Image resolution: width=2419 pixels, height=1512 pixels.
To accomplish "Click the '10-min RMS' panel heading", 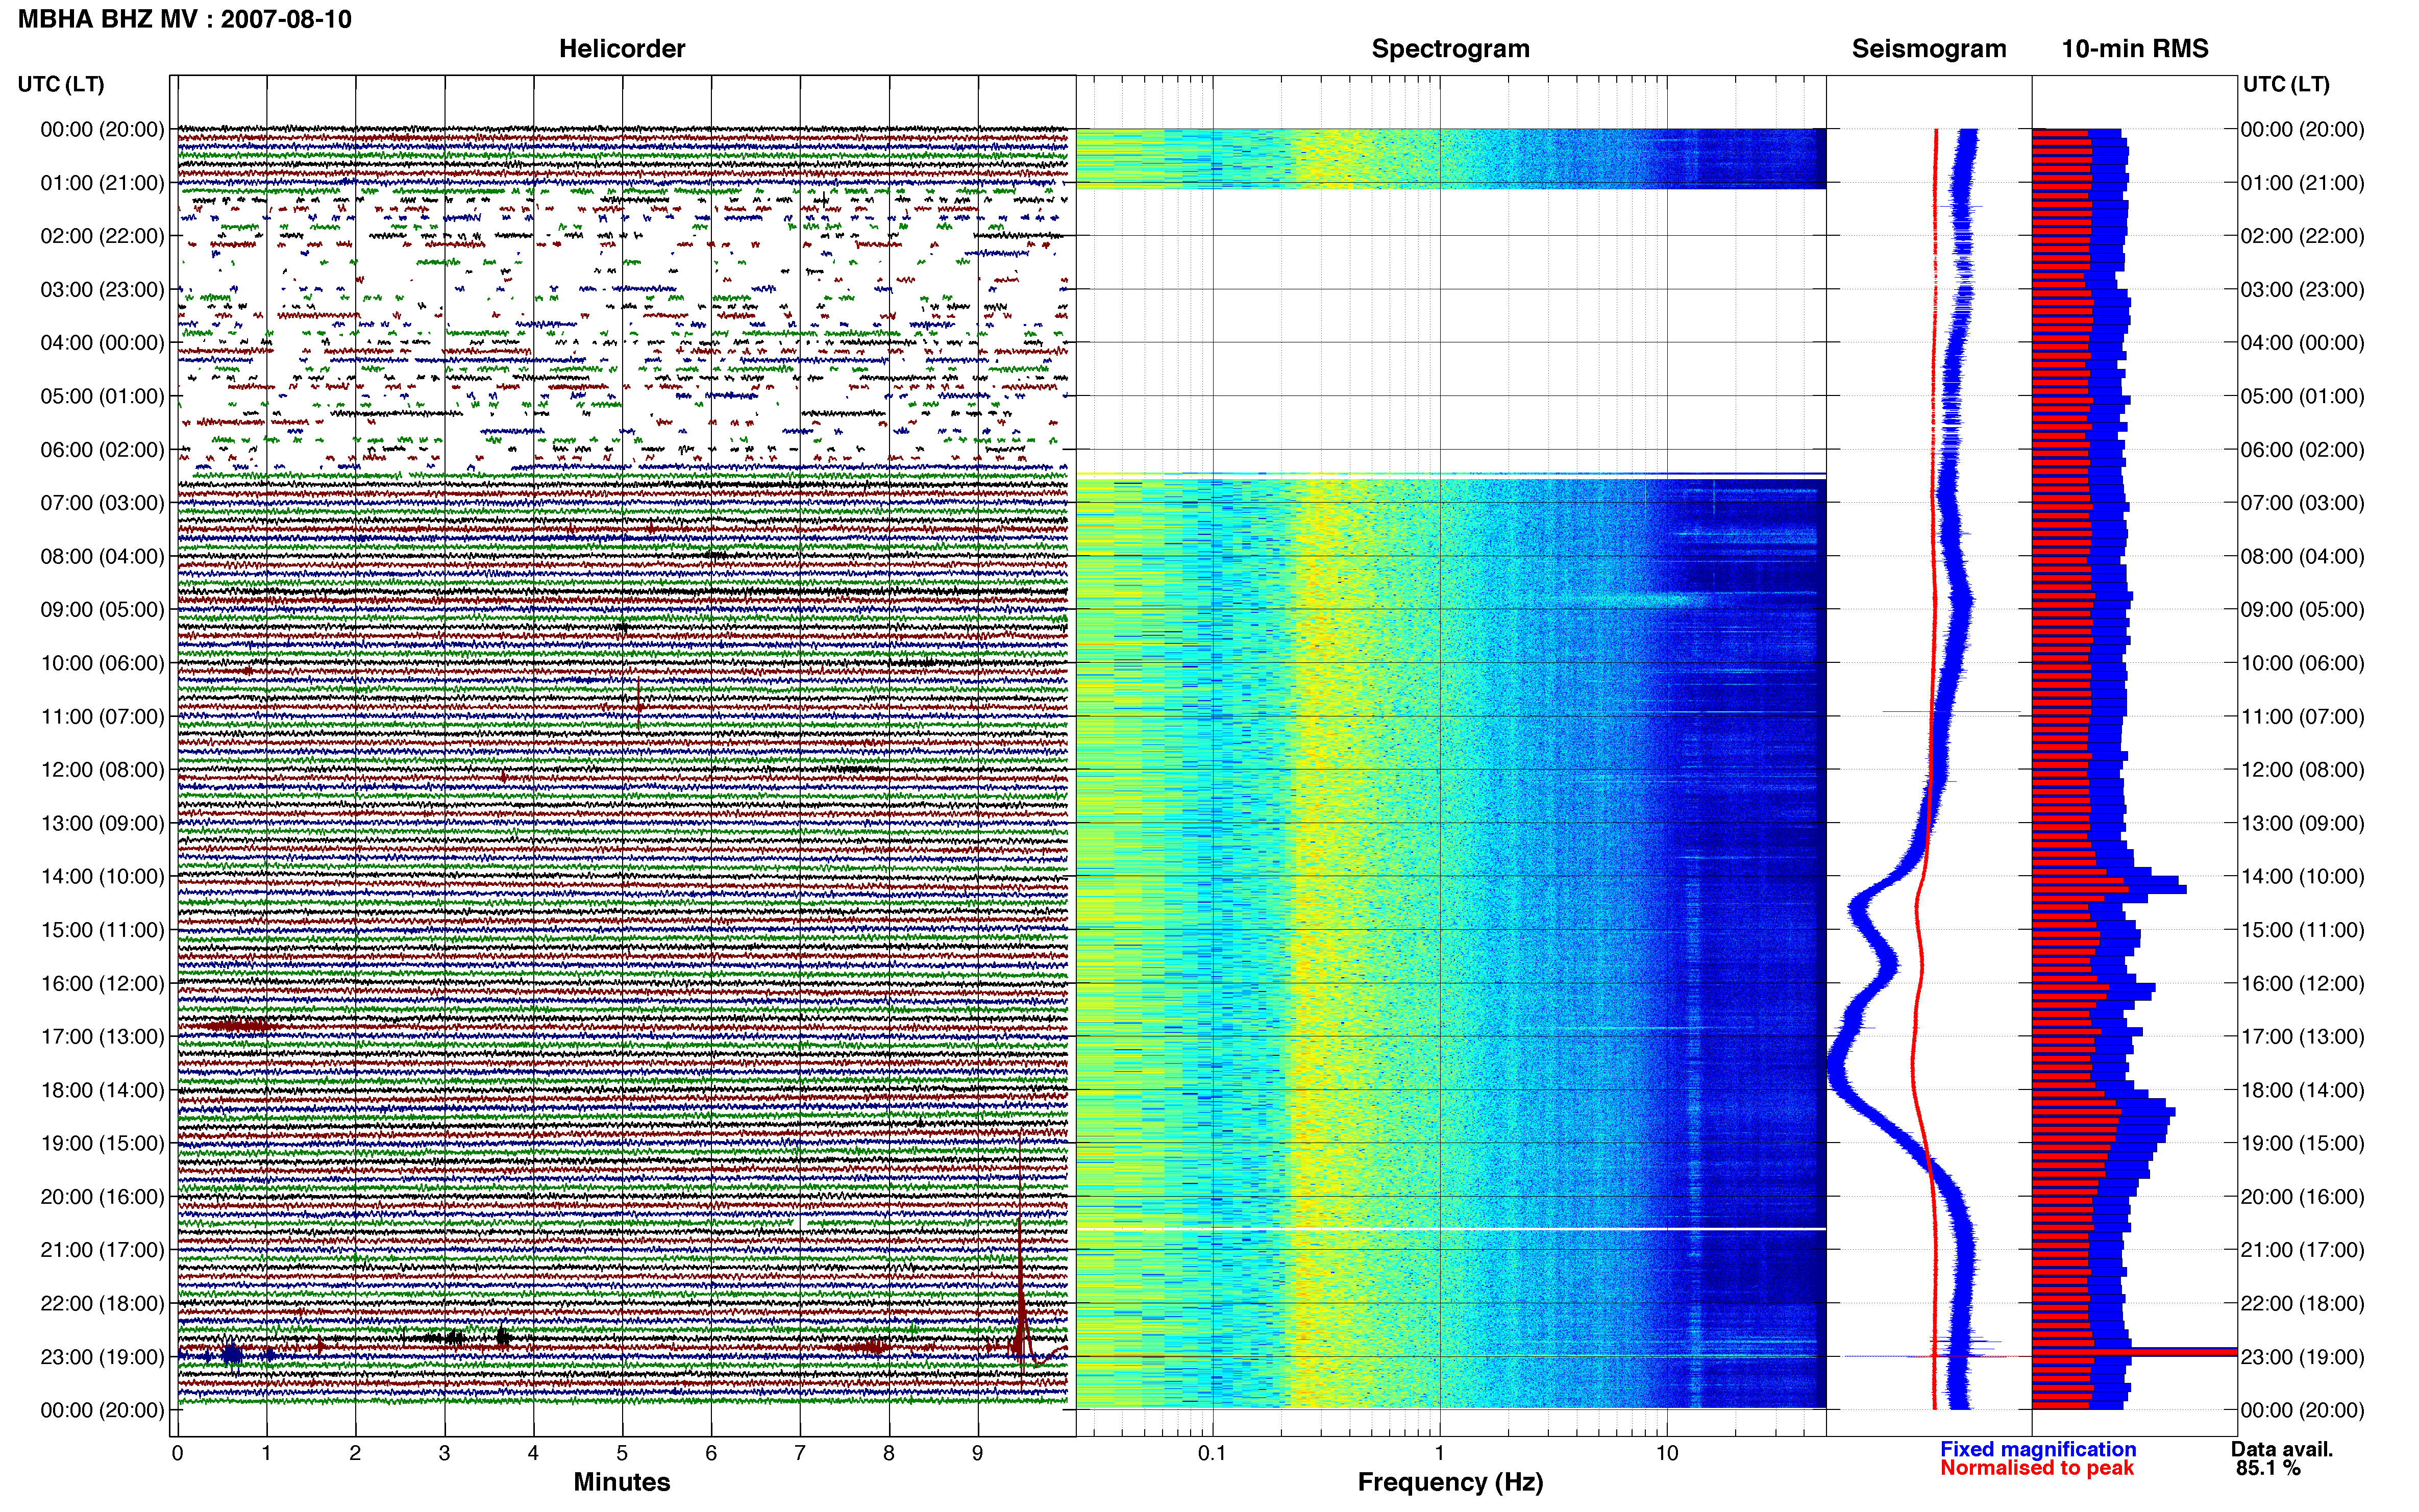I will [2135, 49].
